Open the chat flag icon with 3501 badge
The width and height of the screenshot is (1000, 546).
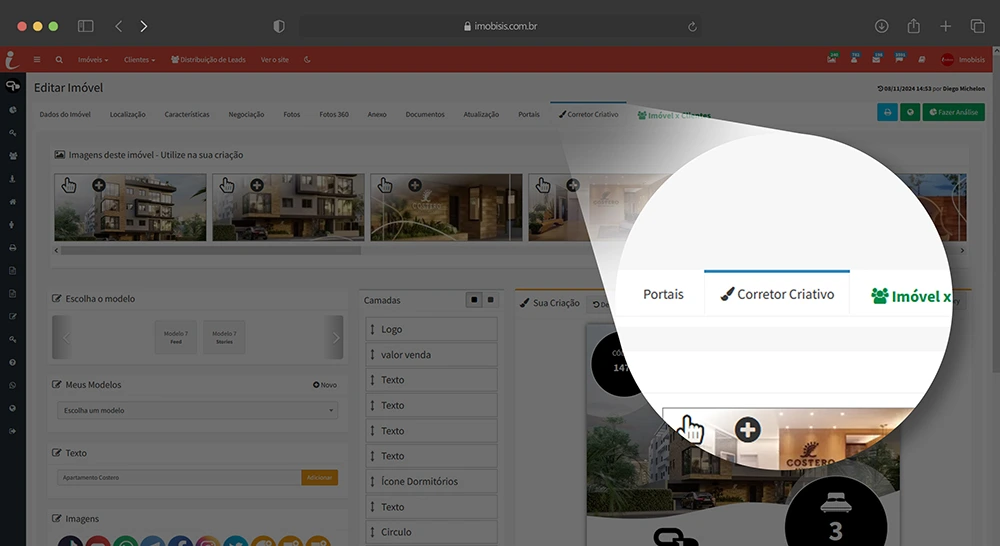(899, 59)
